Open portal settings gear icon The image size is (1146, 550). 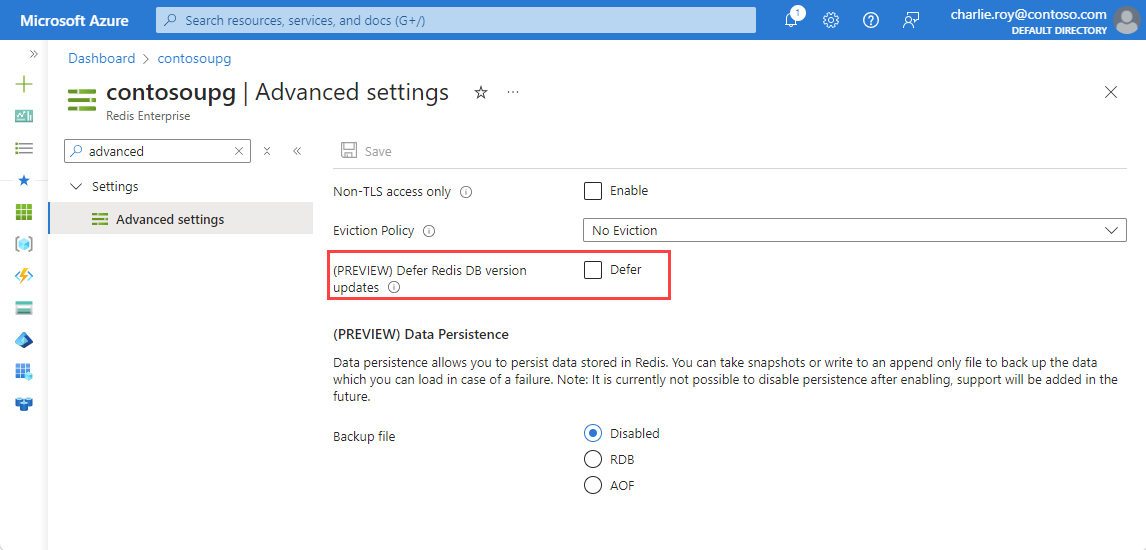click(x=831, y=20)
